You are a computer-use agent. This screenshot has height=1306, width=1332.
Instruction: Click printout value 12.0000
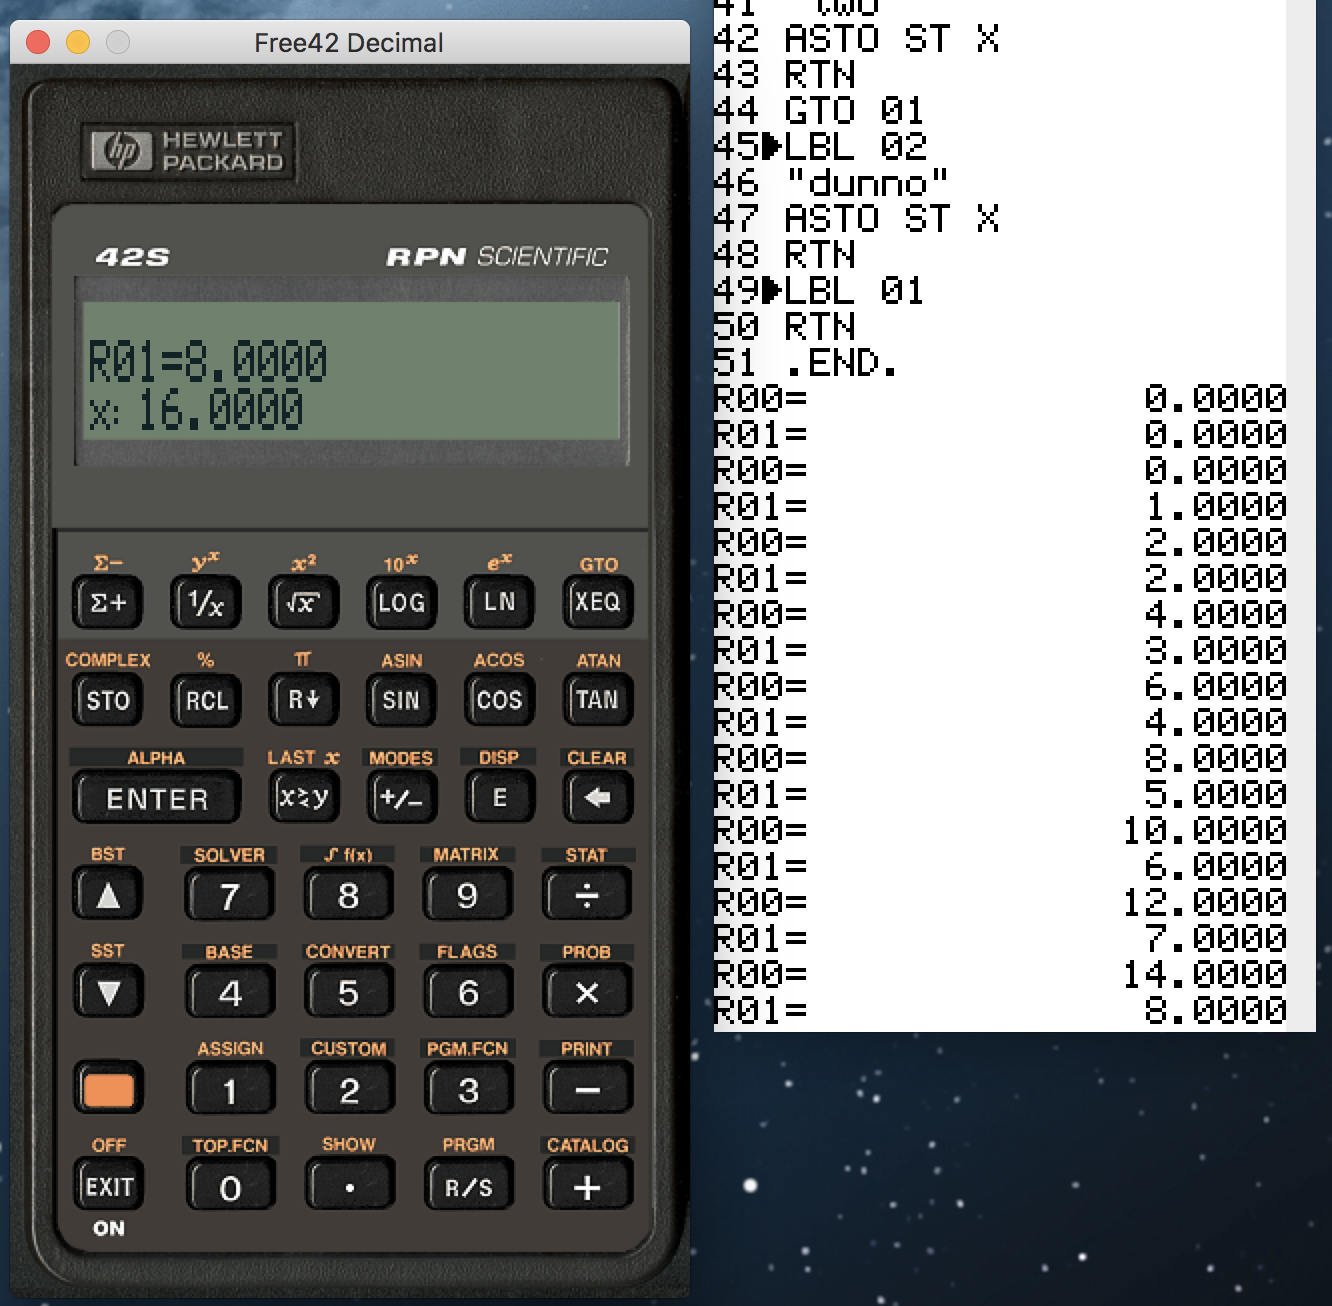(1204, 902)
